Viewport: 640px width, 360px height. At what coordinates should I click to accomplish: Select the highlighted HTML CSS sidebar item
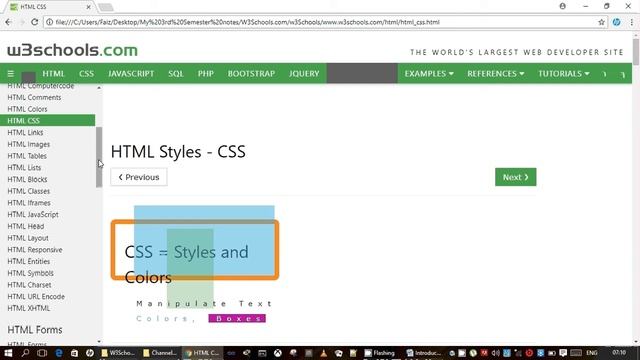tap(47, 120)
